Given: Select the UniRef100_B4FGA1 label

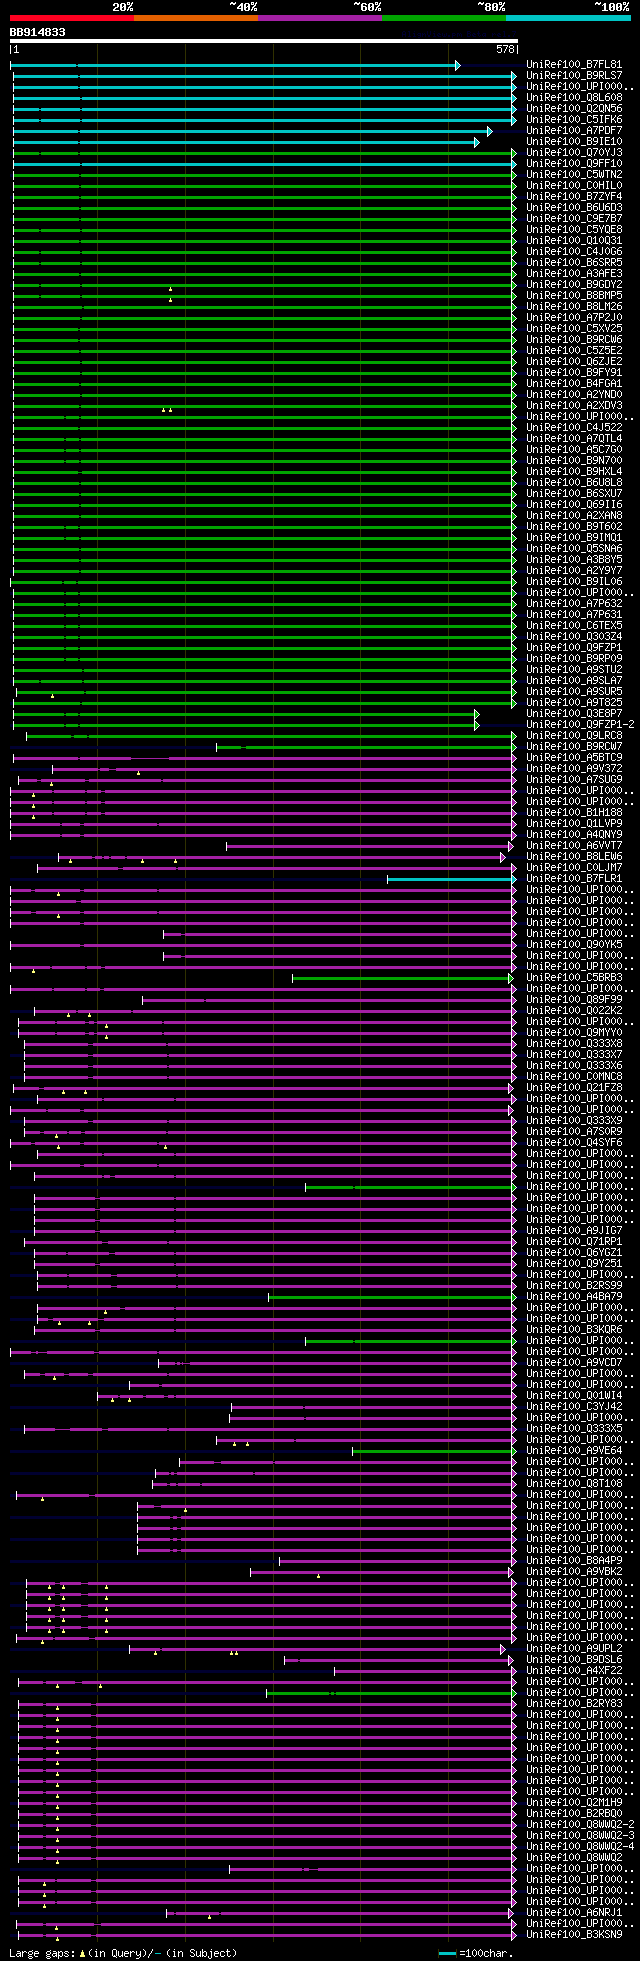Looking at the screenshot, I should point(574,384).
